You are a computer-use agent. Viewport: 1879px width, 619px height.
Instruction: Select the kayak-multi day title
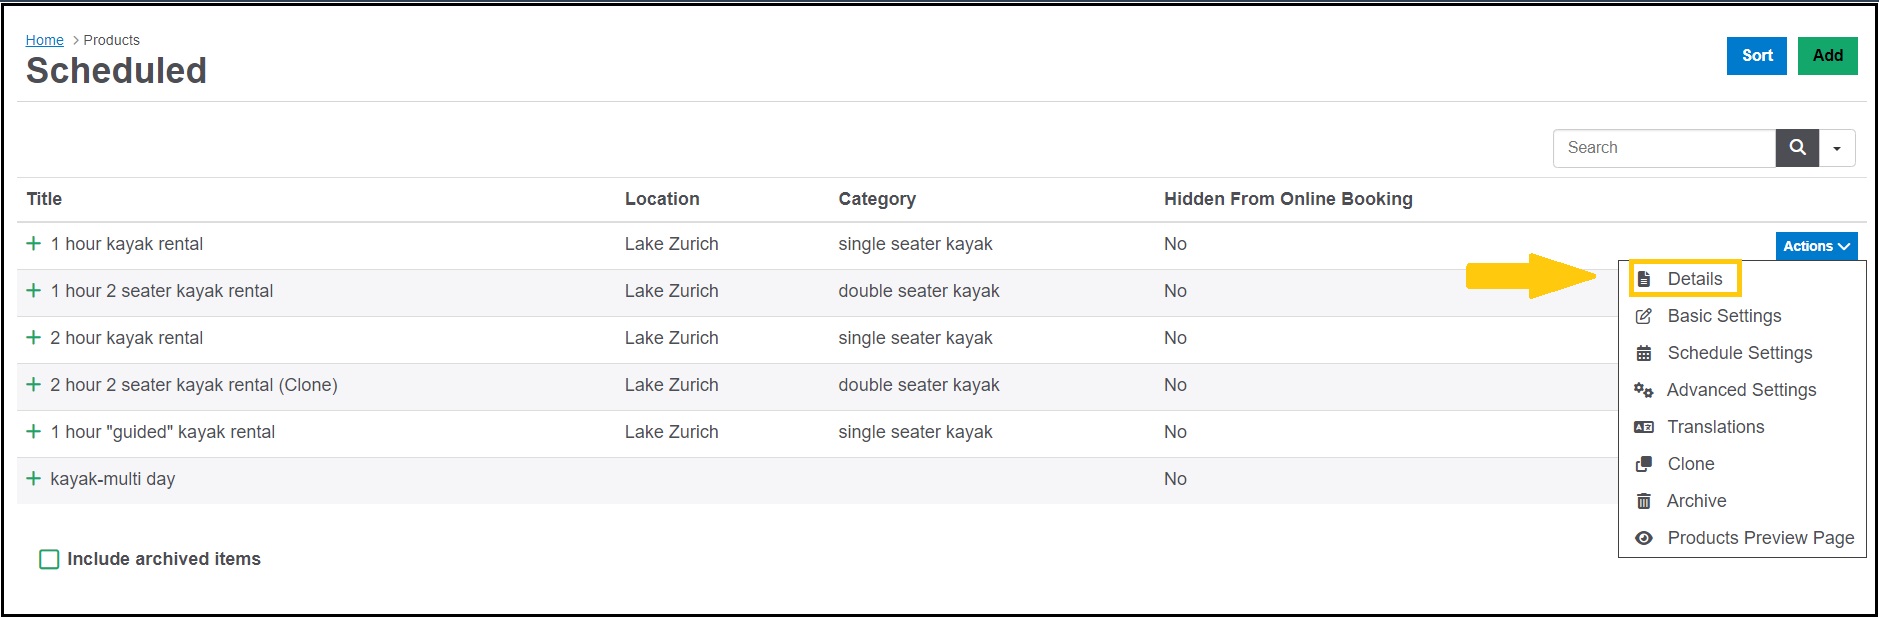(x=113, y=479)
